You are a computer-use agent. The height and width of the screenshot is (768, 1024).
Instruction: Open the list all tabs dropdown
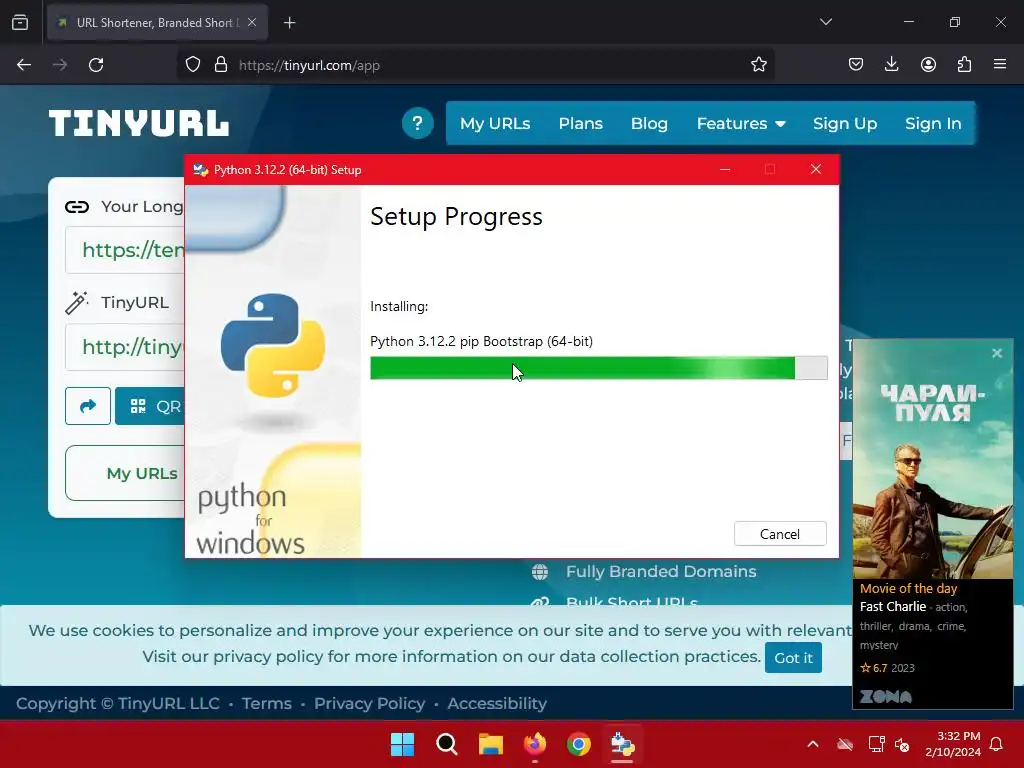(825, 22)
